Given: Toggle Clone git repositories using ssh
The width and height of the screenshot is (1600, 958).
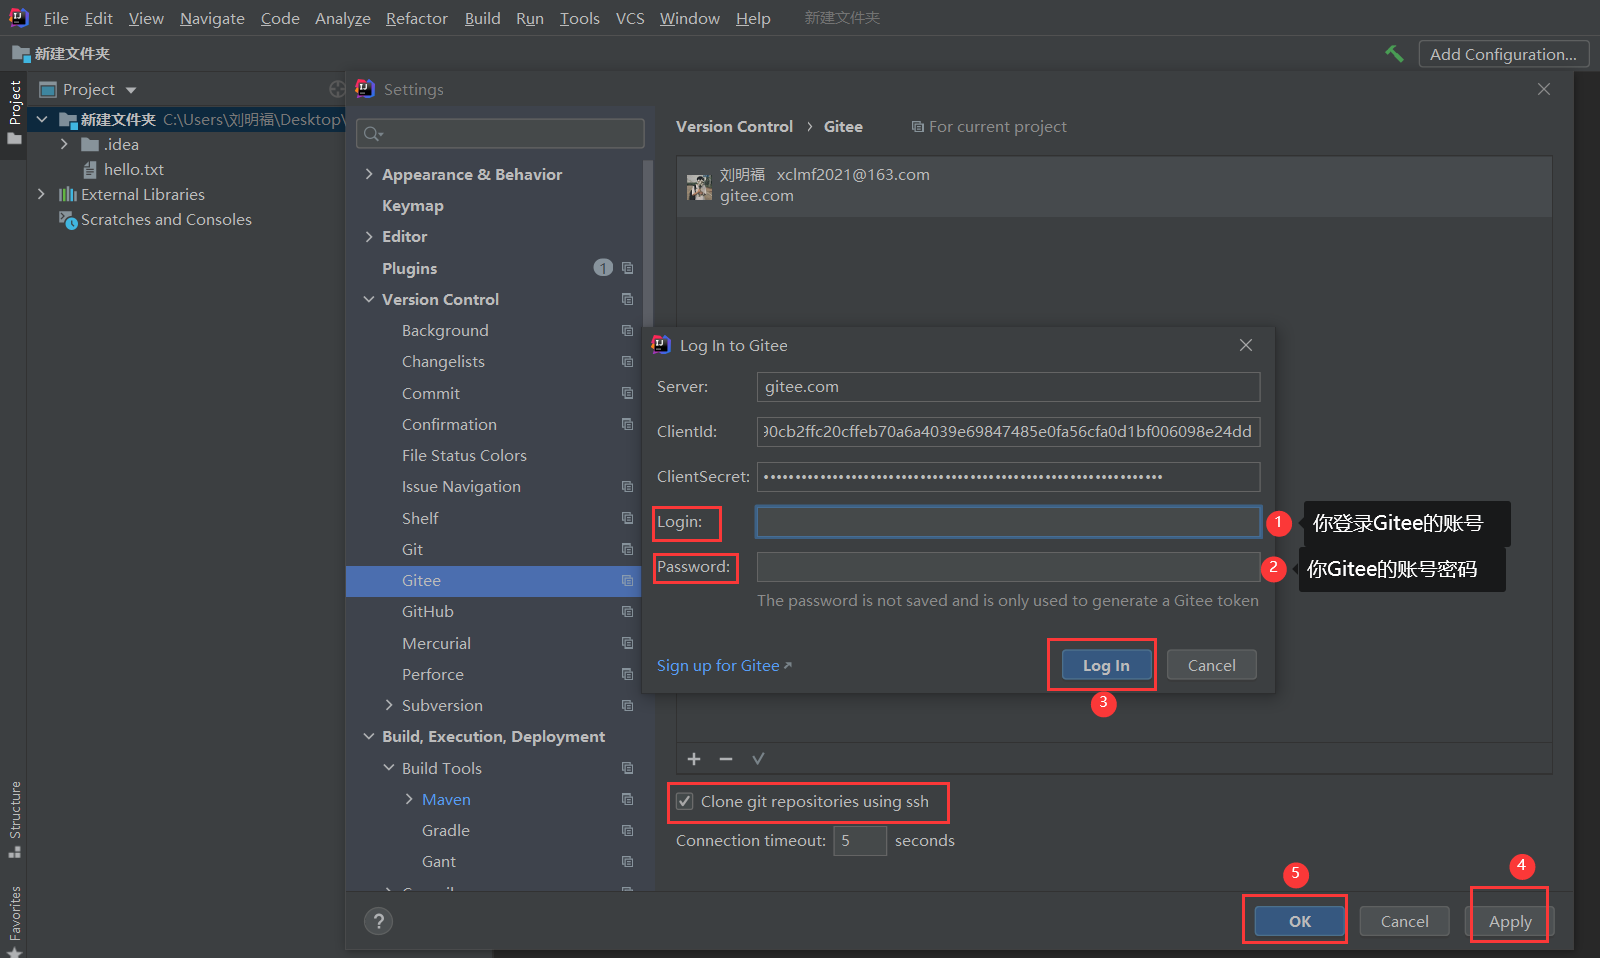Looking at the screenshot, I should click(685, 801).
